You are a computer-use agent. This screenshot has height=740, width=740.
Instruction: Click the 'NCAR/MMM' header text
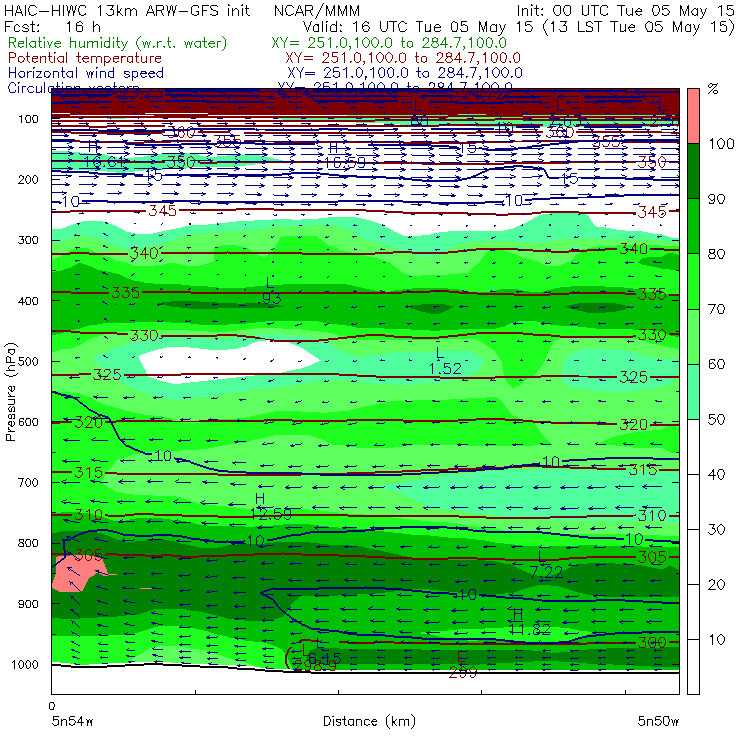317,10
